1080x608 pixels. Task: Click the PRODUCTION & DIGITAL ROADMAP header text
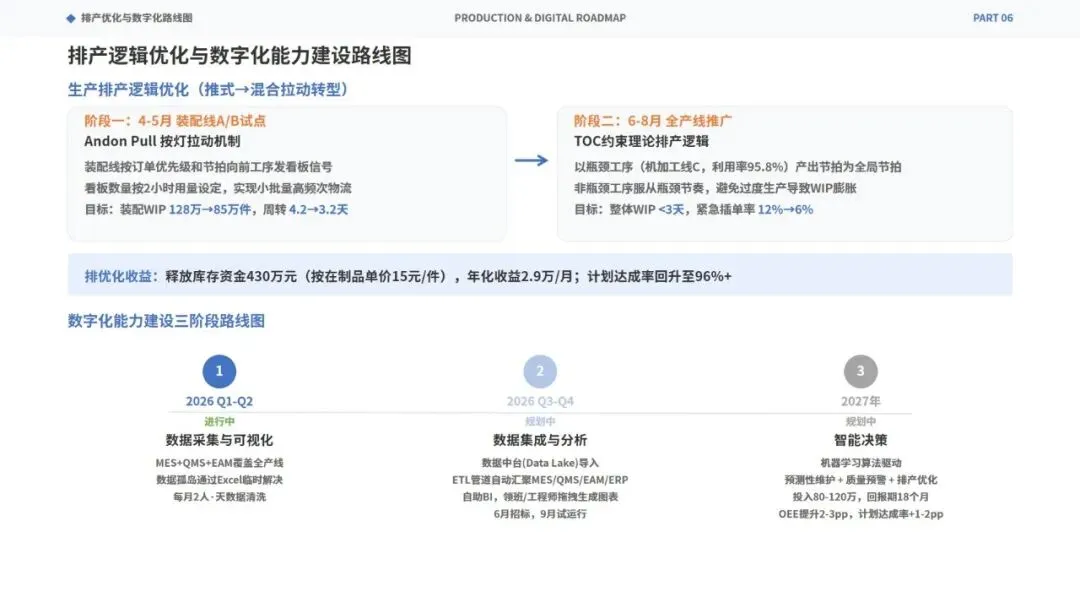[540, 18]
